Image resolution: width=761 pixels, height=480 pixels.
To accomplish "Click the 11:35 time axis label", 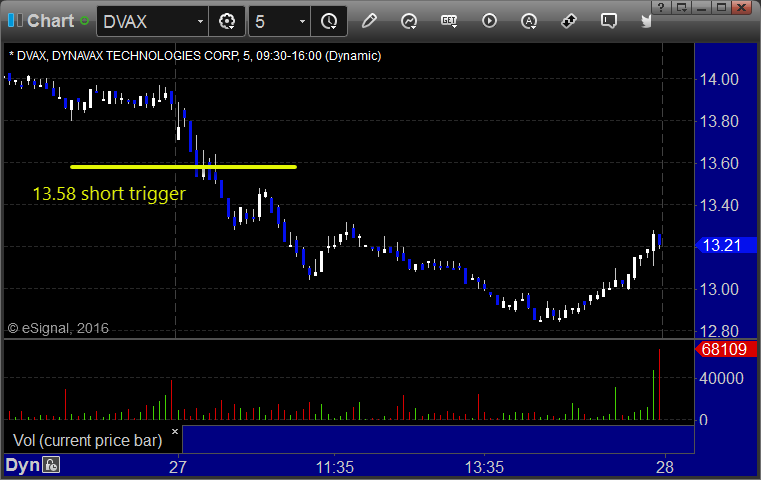I will [x=335, y=467].
